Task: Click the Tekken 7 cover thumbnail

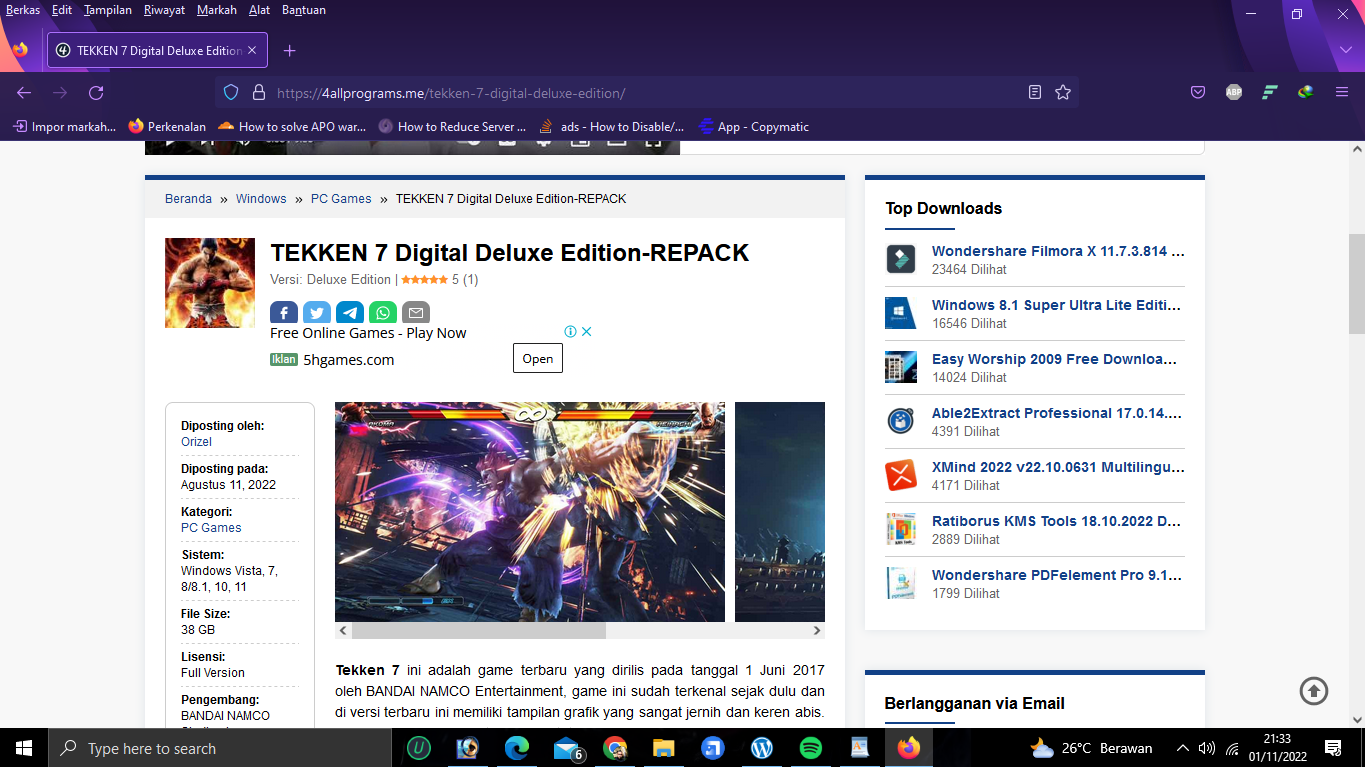Action: coord(210,283)
